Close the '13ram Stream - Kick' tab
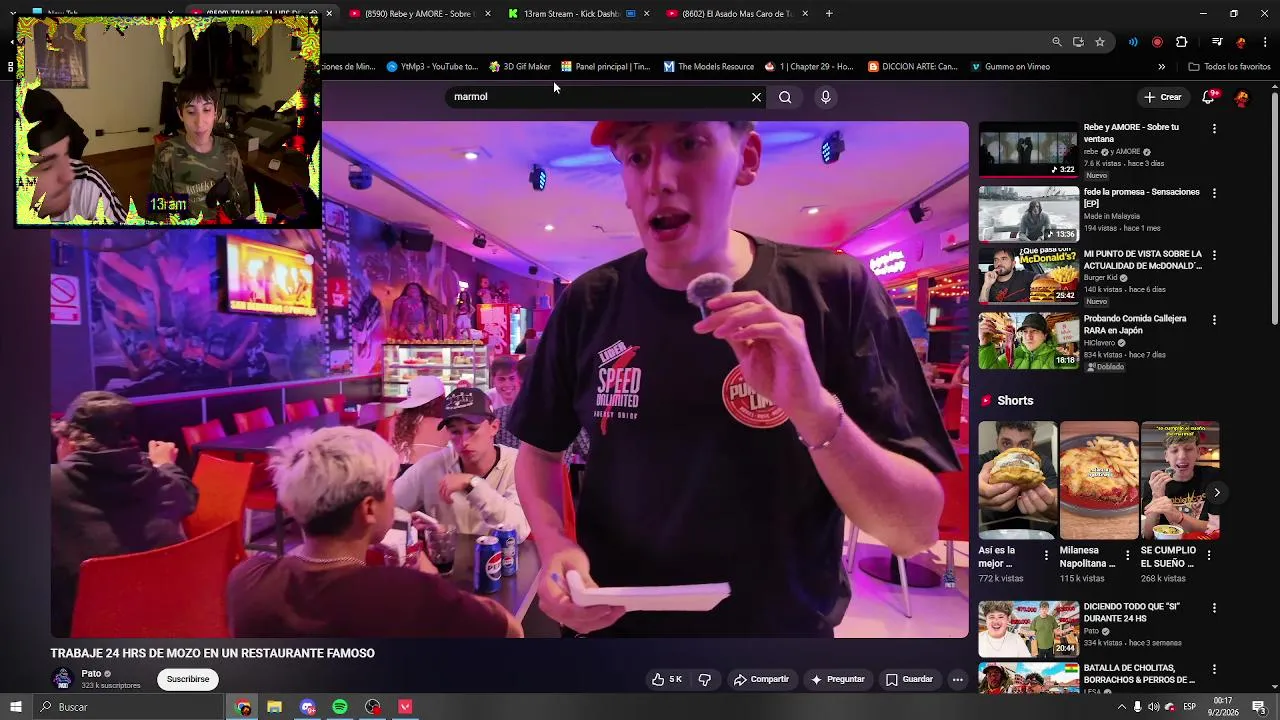 [x=646, y=13]
